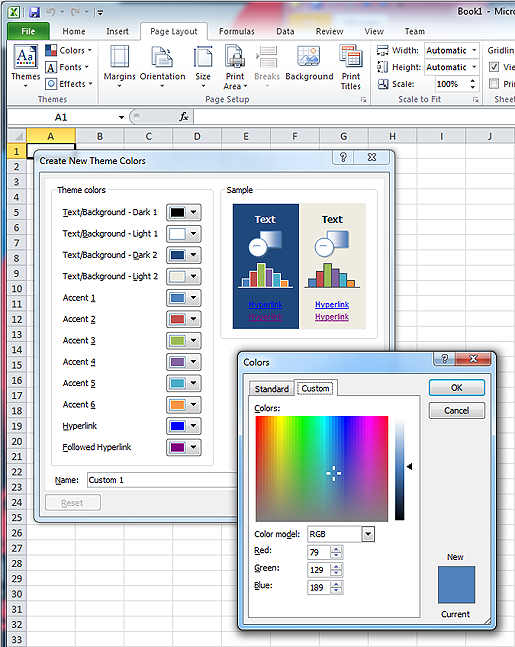
Task: Open theme Effects menu in ribbon
Action: point(69,84)
